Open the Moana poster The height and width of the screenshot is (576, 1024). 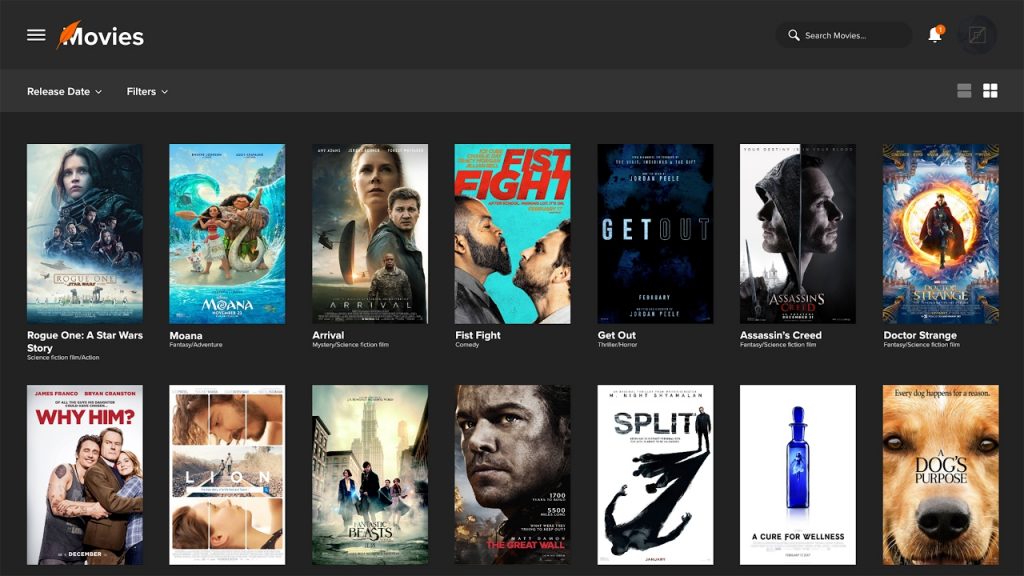point(227,234)
